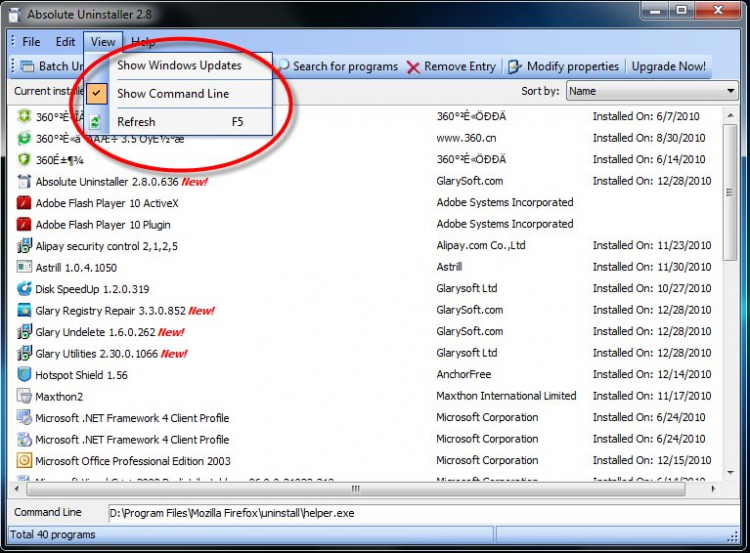
Task: Click the Absolute Uninstaller title bar icon
Action: click(x=14, y=15)
